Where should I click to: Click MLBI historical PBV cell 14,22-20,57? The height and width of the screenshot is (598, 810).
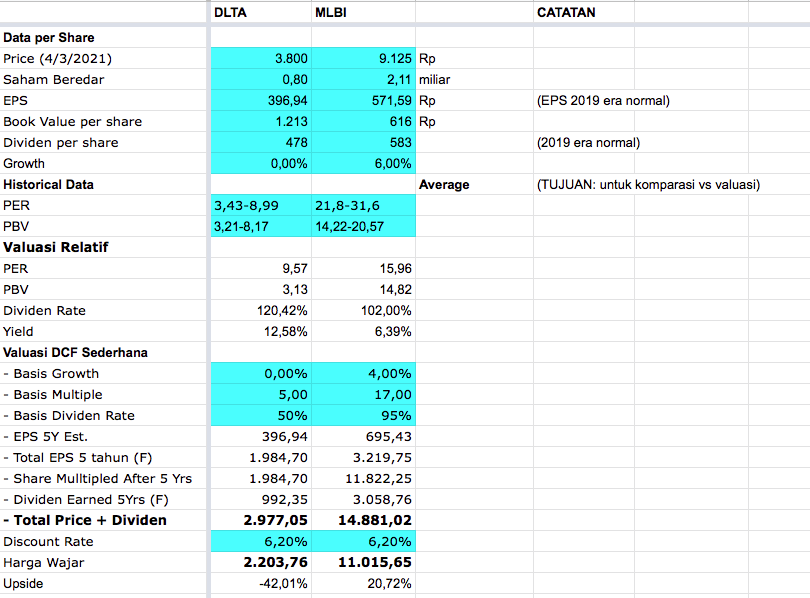(x=364, y=226)
